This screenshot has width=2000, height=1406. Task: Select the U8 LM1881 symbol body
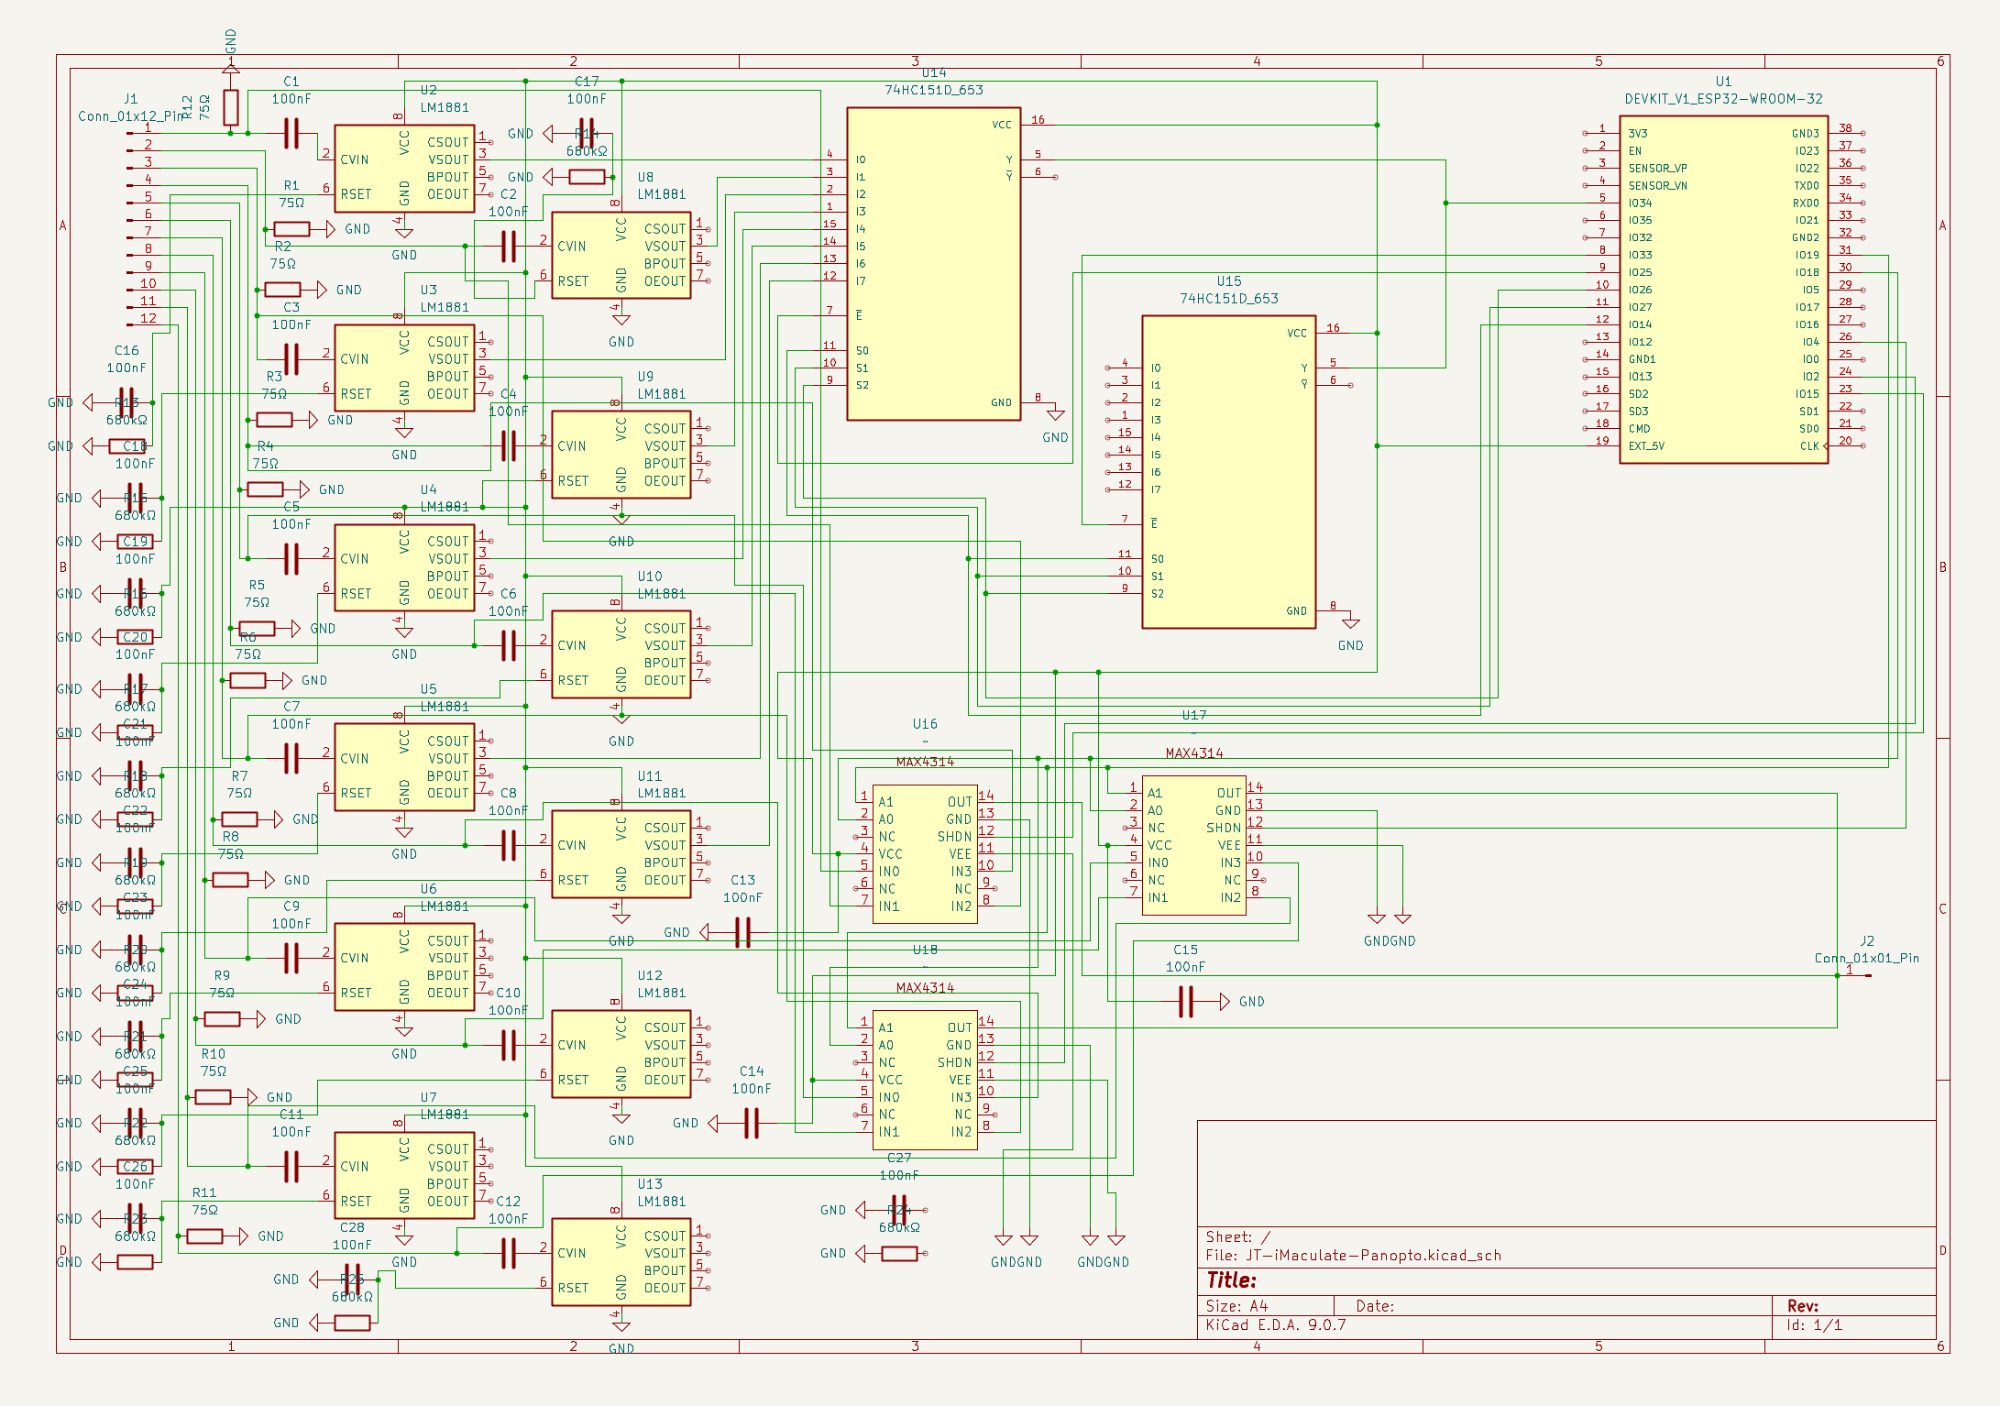(620, 255)
